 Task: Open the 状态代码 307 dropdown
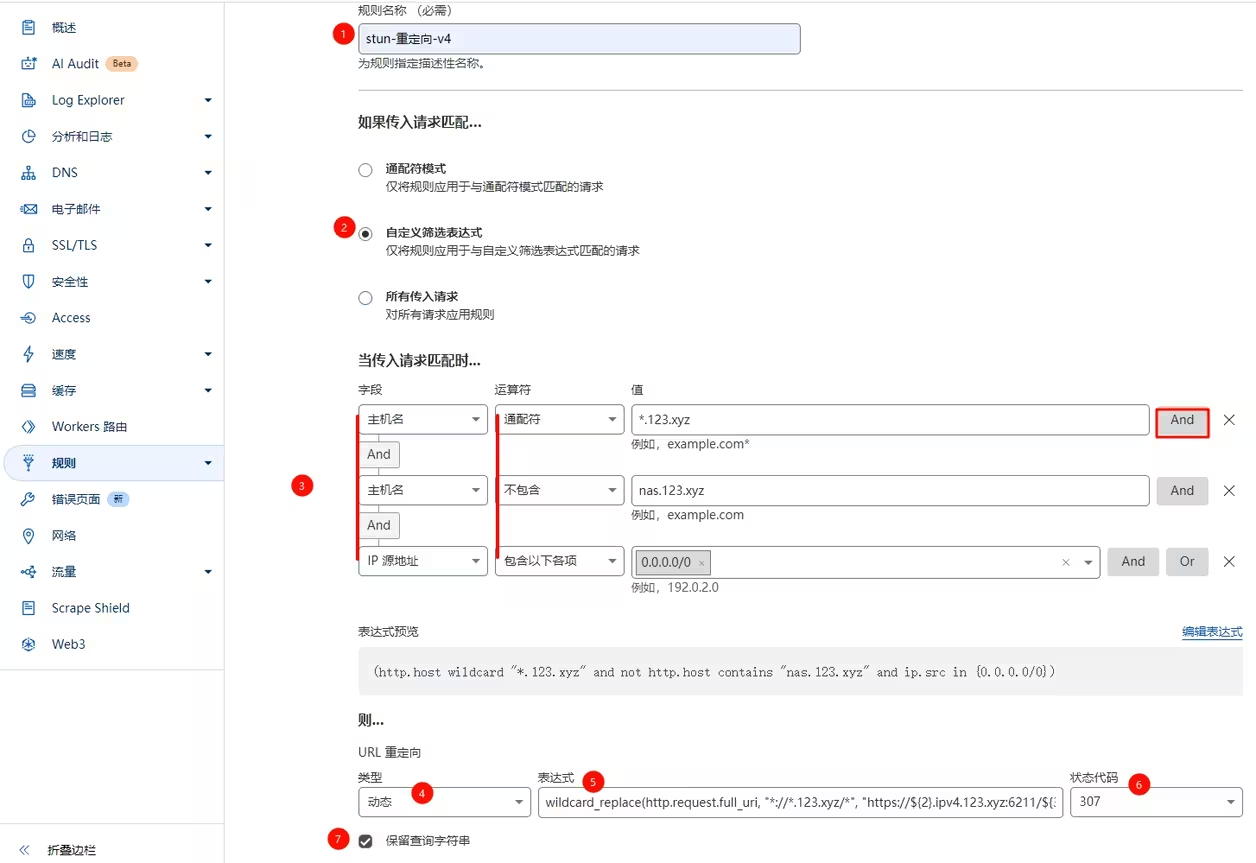pos(1155,802)
